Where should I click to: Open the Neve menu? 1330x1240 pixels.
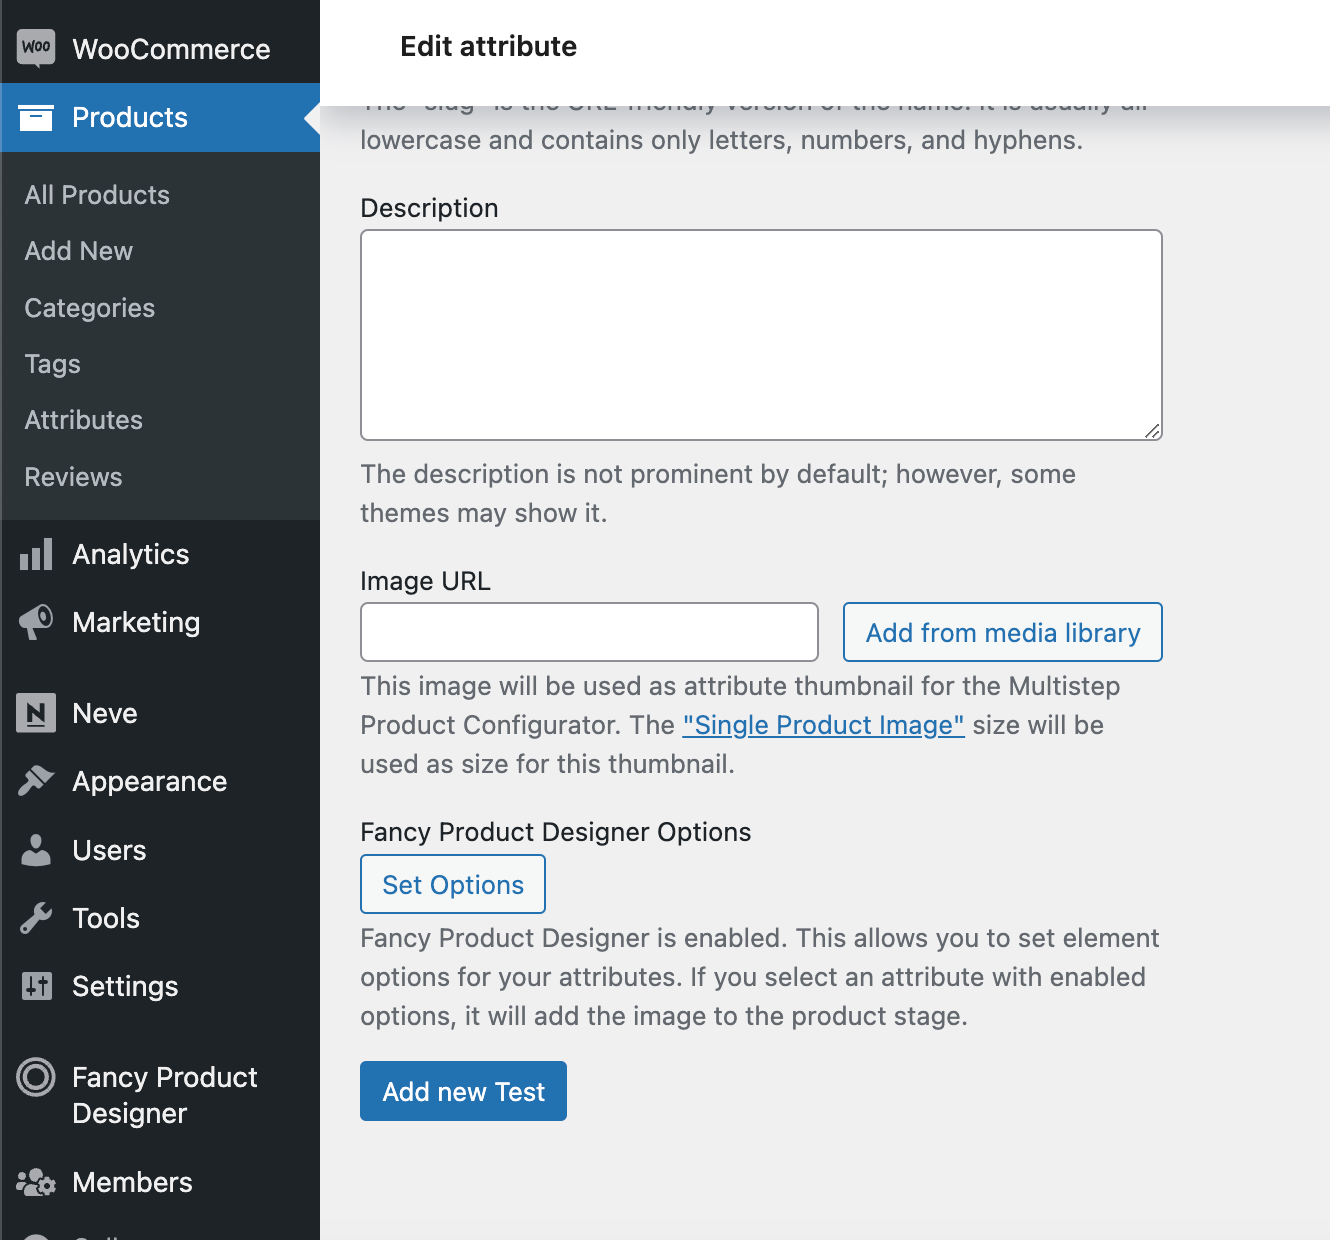[160, 713]
